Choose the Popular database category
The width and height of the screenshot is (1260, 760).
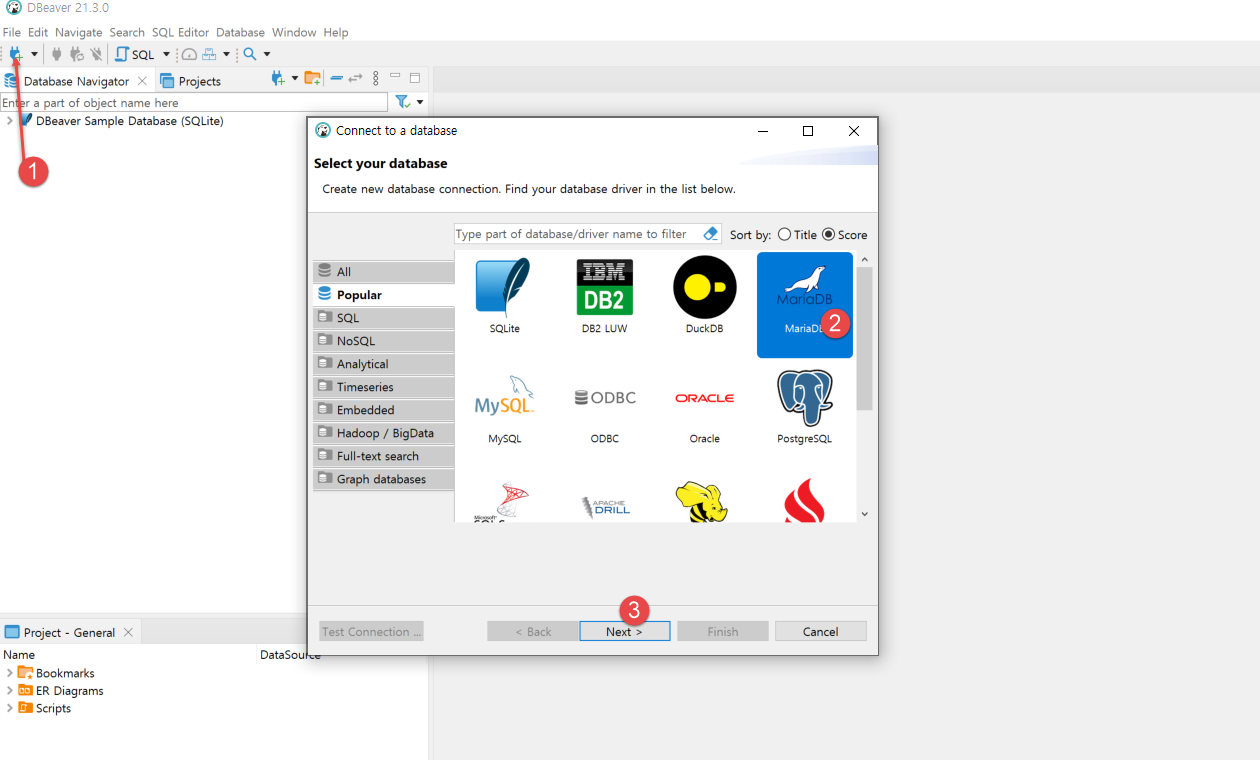point(384,295)
